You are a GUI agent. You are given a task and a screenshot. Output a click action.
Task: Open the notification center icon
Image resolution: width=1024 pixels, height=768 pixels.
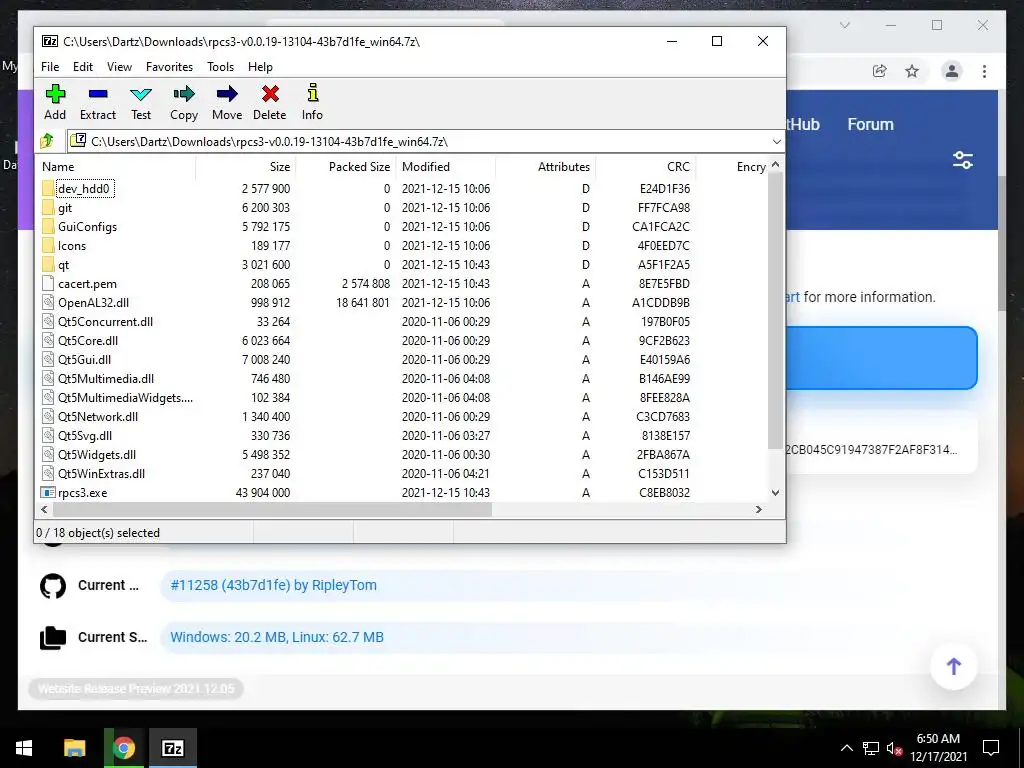point(991,748)
